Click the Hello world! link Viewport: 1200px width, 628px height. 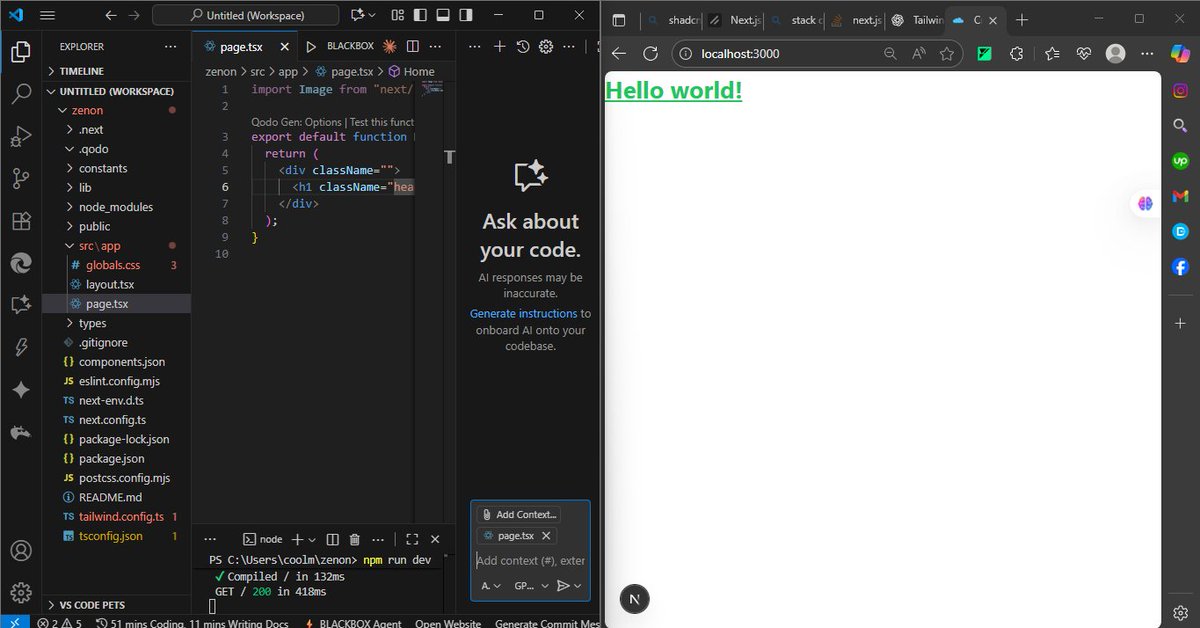674,90
